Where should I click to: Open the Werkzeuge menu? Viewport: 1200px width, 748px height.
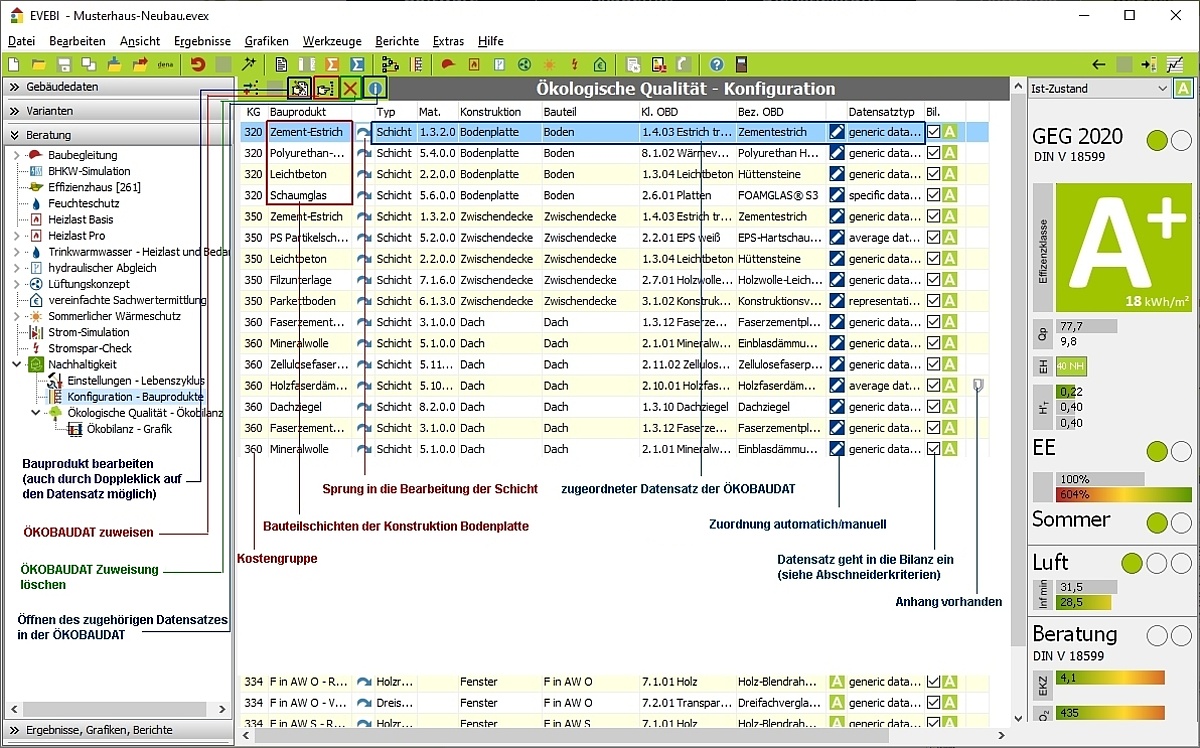click(332, 41)
